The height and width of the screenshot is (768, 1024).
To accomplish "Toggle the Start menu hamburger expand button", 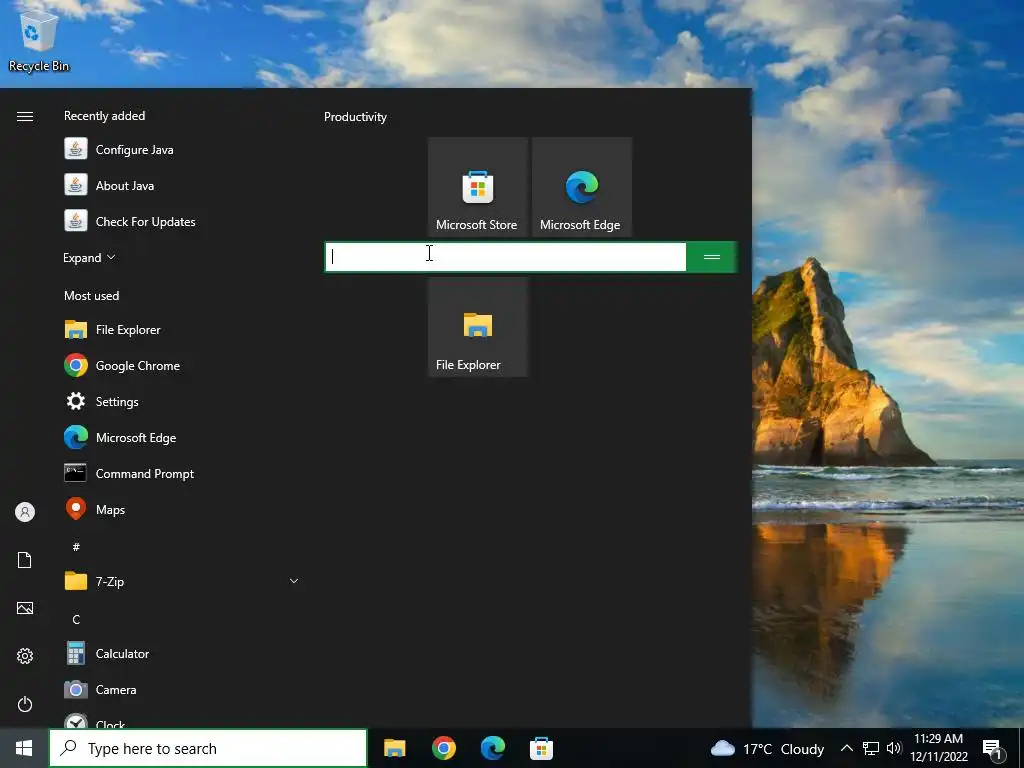I will 25,116.
